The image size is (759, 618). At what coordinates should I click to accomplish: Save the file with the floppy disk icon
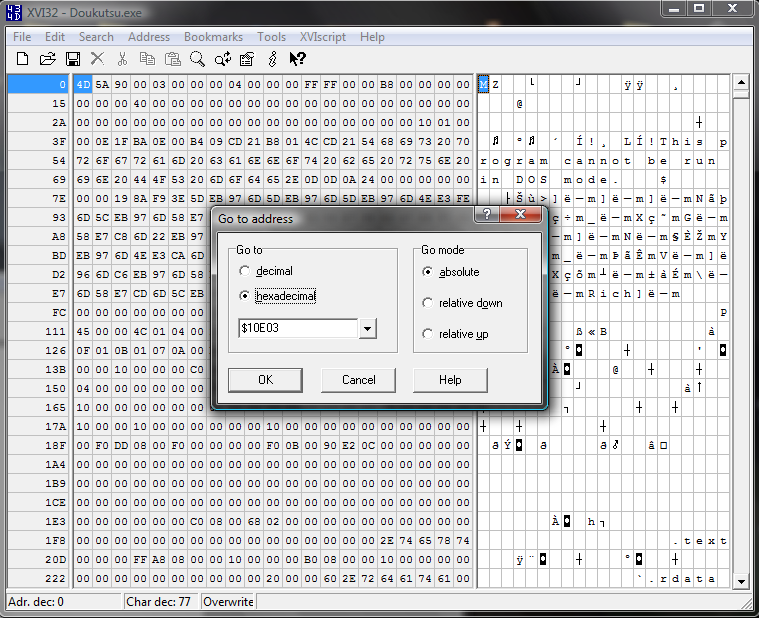tap(73, 59)
